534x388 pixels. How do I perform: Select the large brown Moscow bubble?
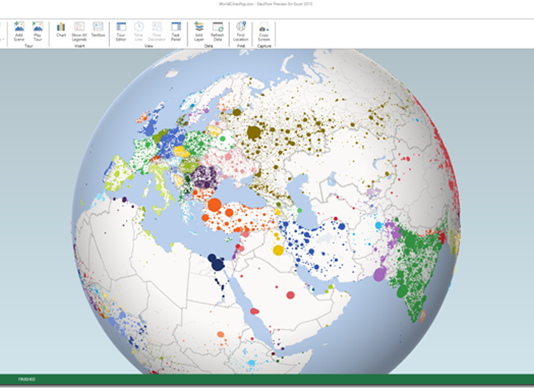pos(253,133)
